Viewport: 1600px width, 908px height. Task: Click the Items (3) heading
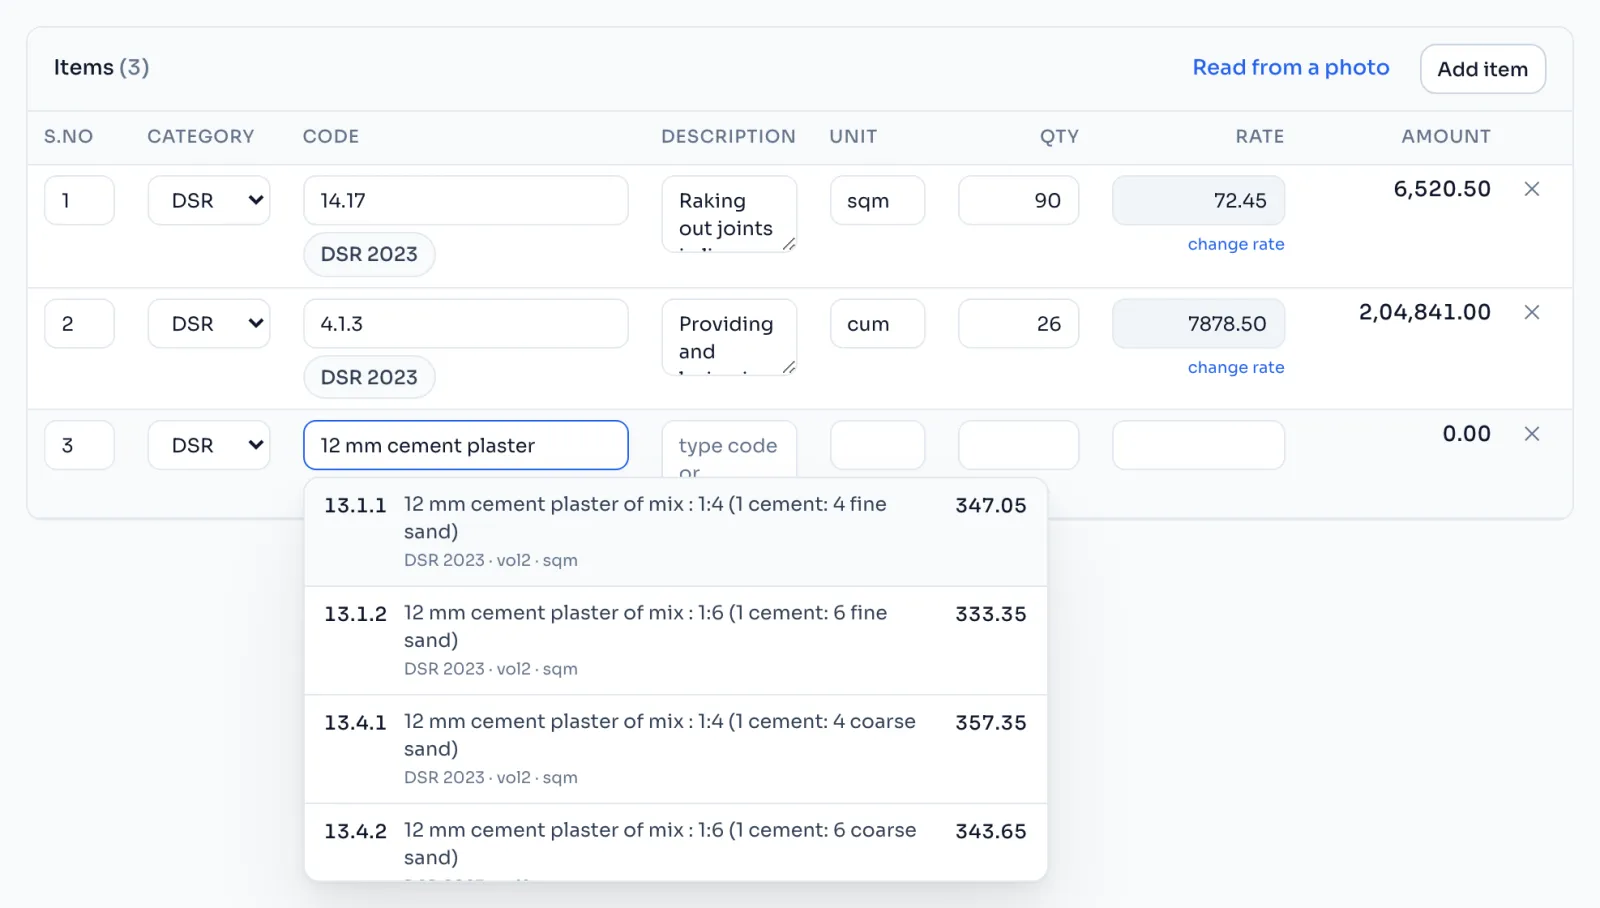point(101,67)
